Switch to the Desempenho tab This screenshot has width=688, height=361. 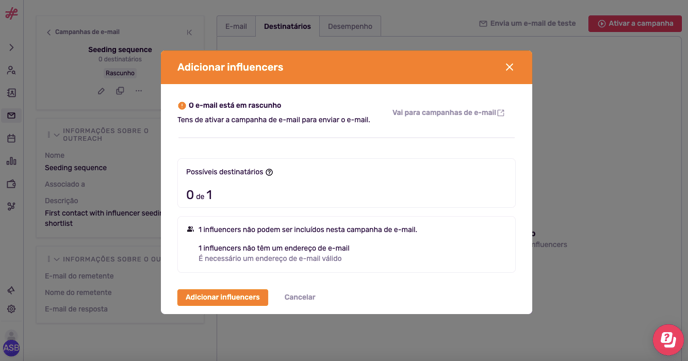350,26
